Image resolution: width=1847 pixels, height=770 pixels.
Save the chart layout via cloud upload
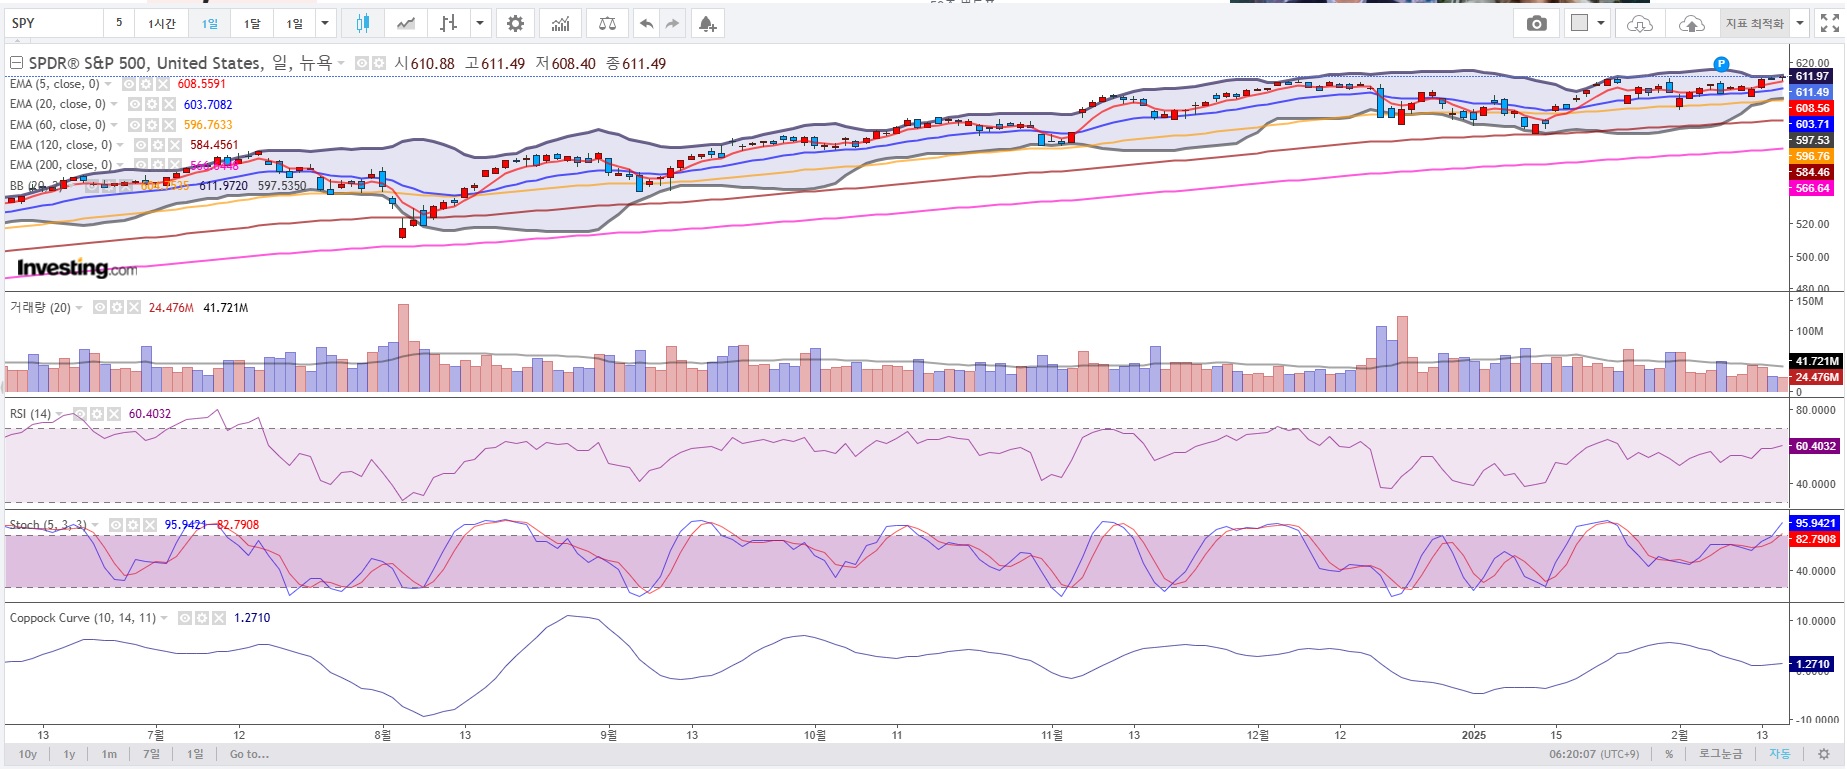[1691, 23]
